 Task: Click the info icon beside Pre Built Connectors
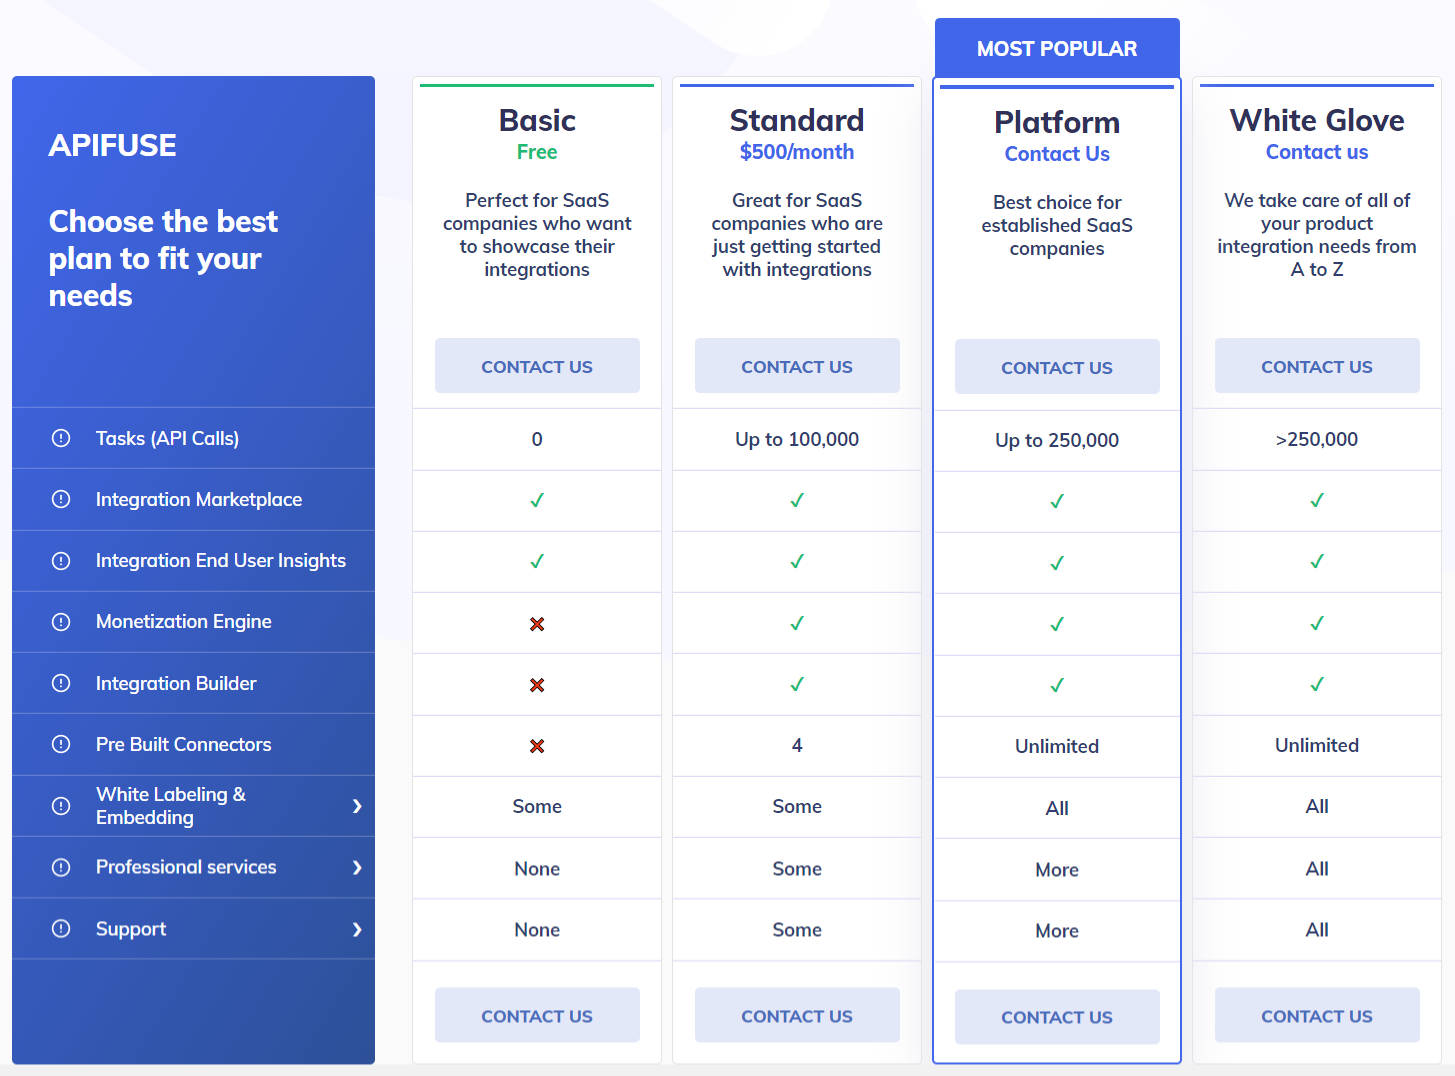pos(61,744)
